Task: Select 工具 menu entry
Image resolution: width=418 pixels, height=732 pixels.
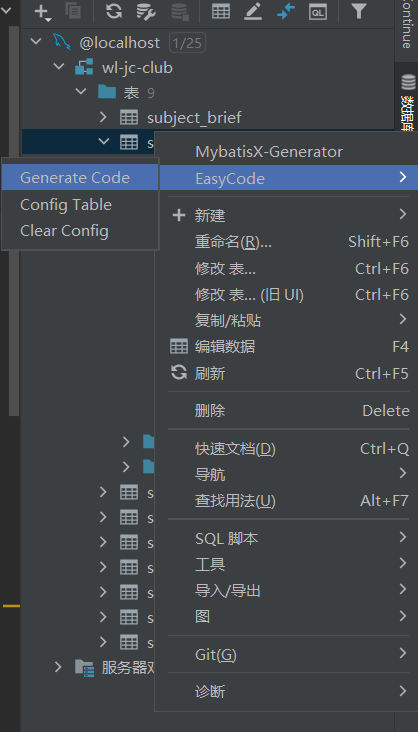Action: pos(288,565)
